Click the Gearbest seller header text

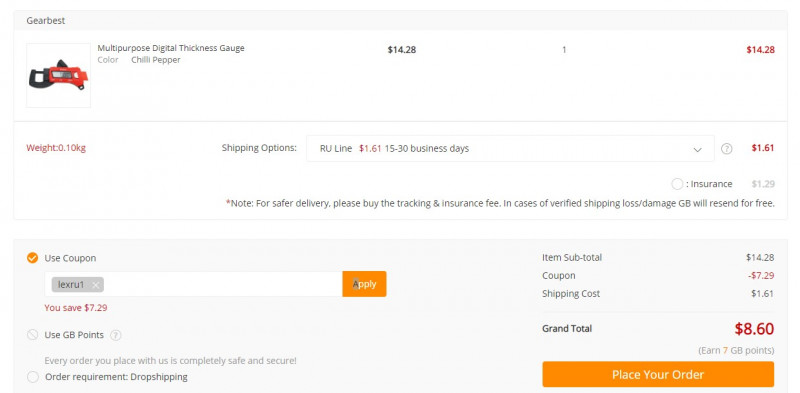click(x=46, y=21)
